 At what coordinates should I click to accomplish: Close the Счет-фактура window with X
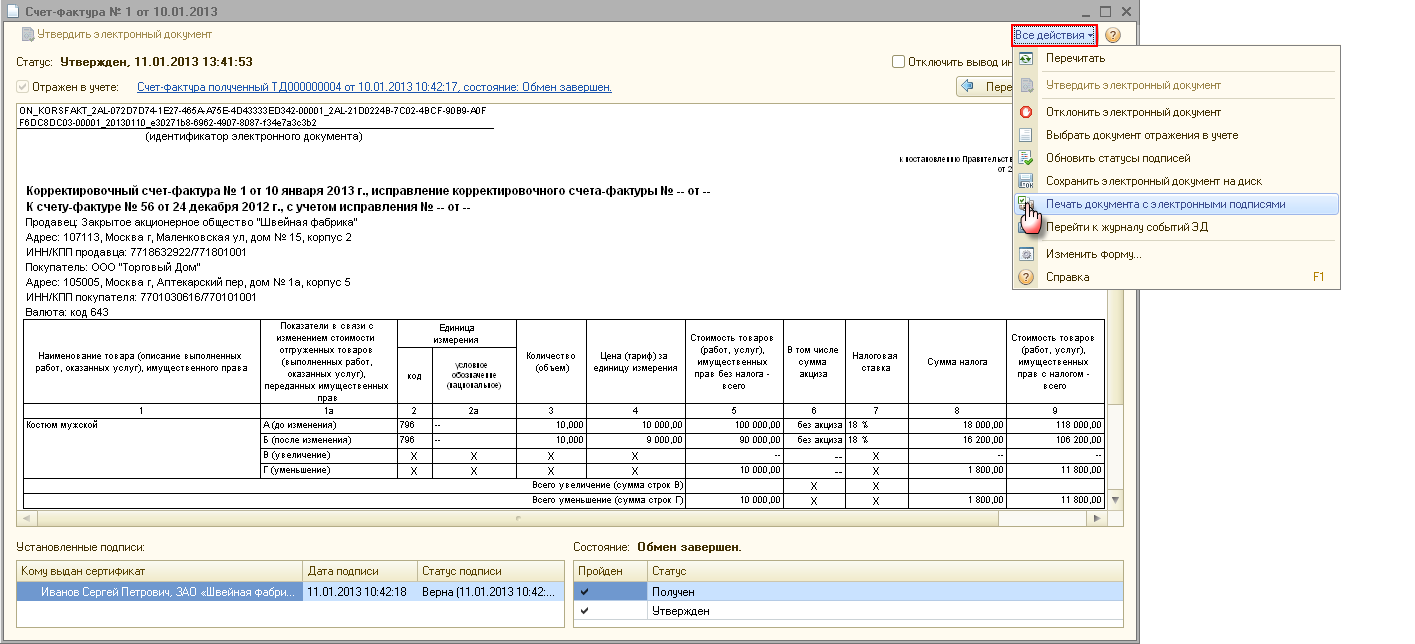click(1126, 11)
